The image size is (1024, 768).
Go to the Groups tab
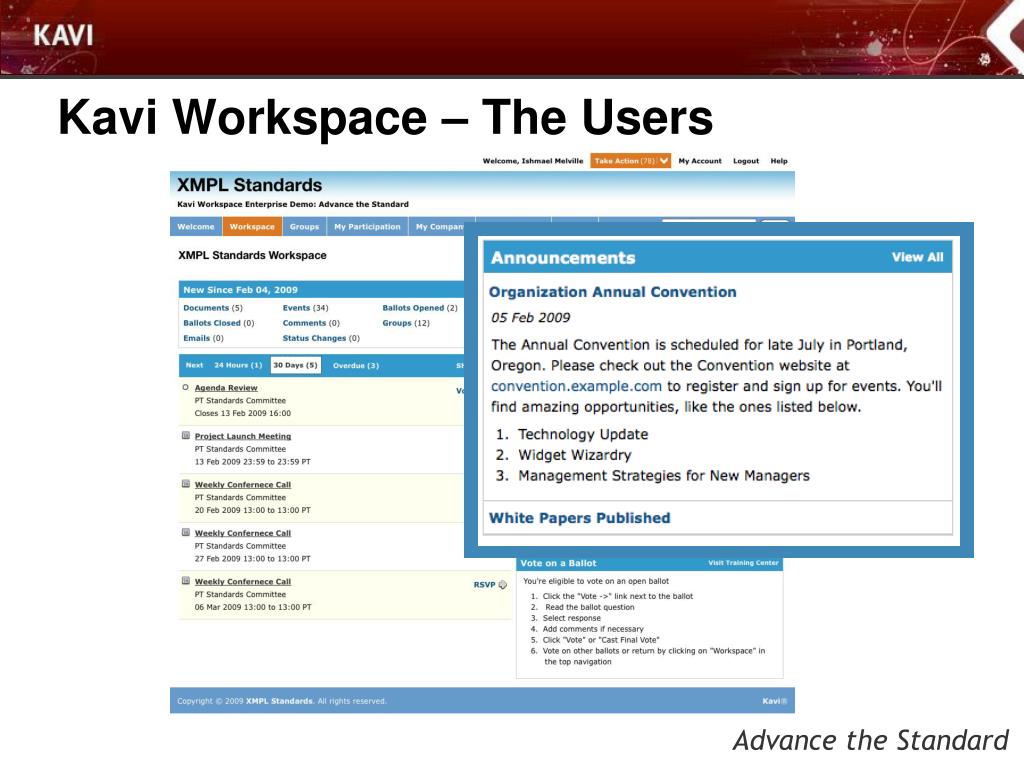304,227
